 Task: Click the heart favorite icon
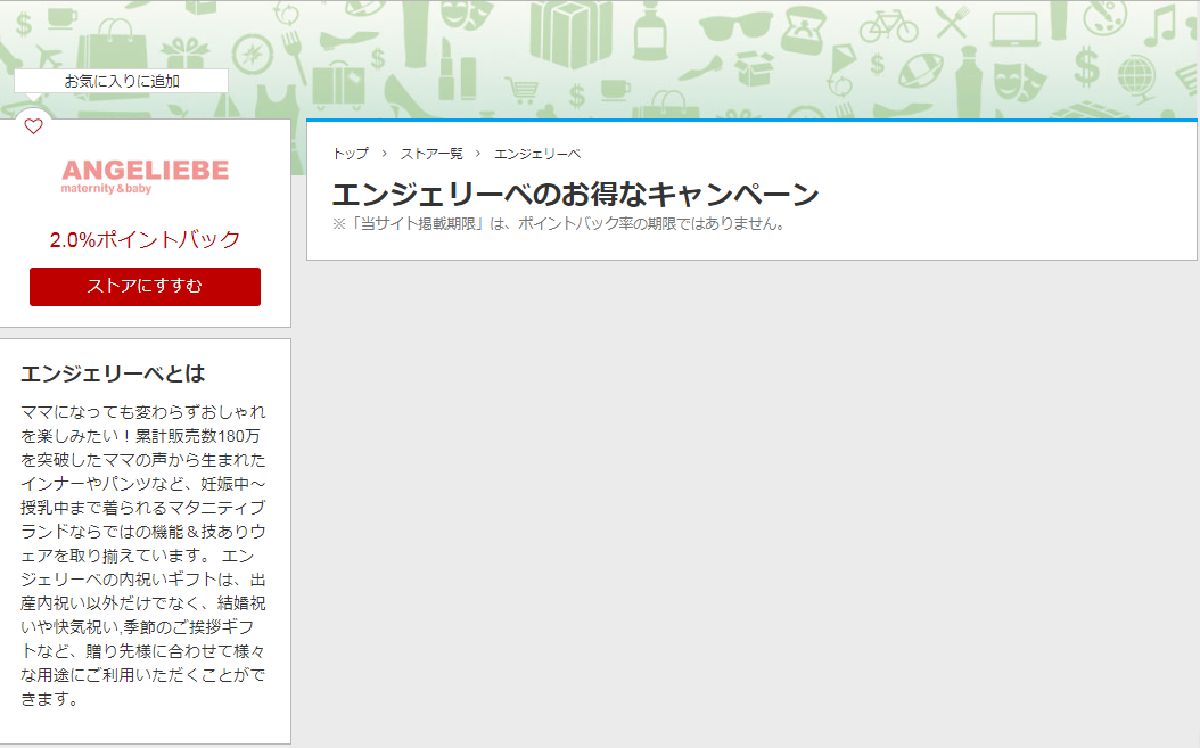coord(33,126)
